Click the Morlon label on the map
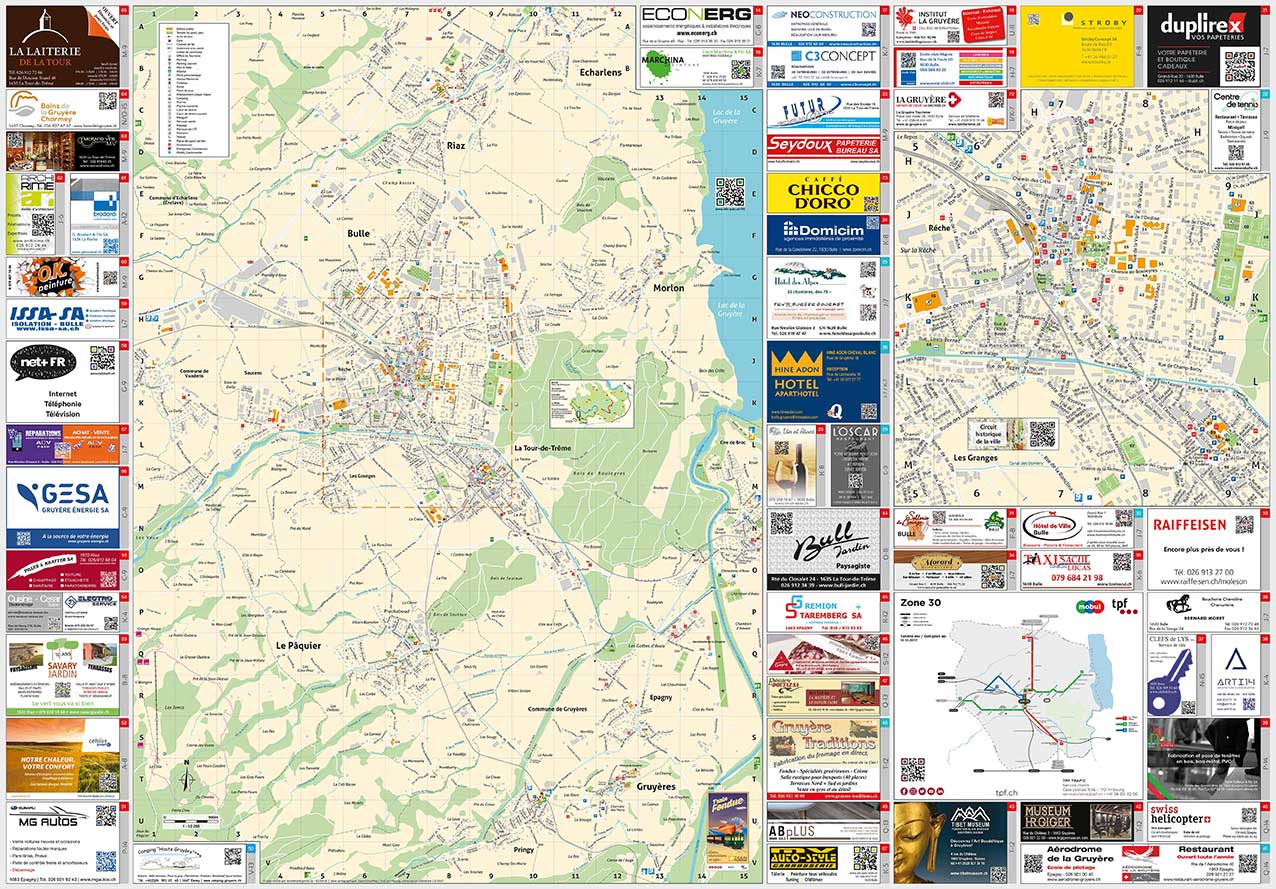Image resolution: width=1276 pixels, height=889 pixels. (668, 288)
